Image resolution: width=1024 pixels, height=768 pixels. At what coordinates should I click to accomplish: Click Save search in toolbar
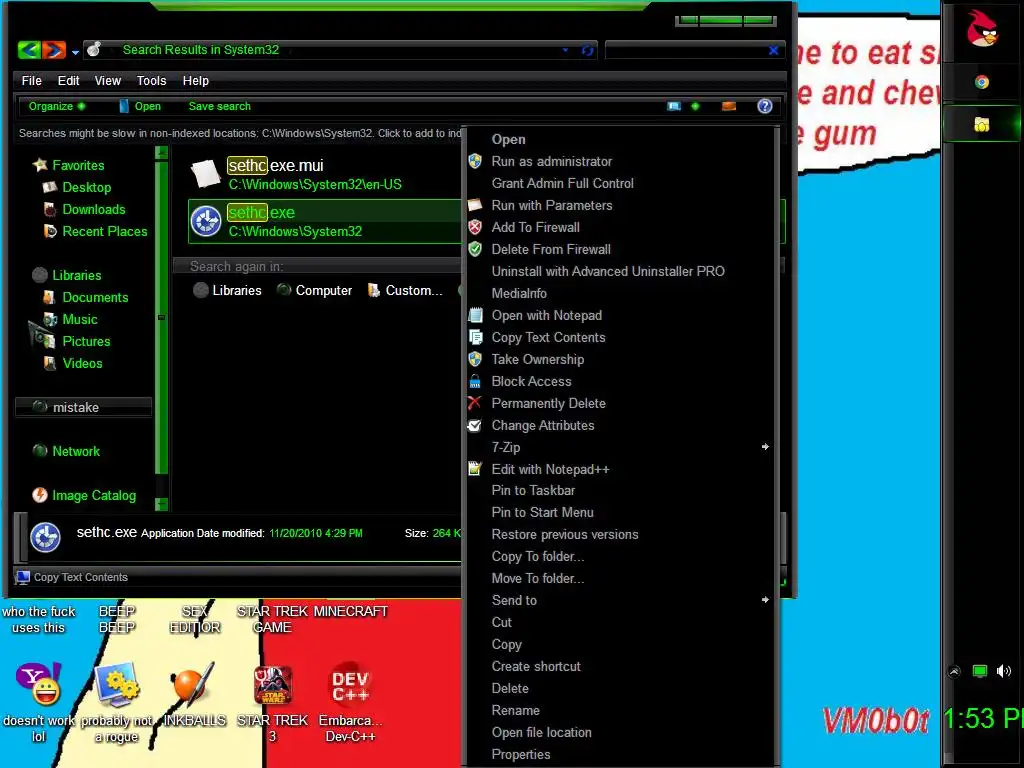(219, 106)
